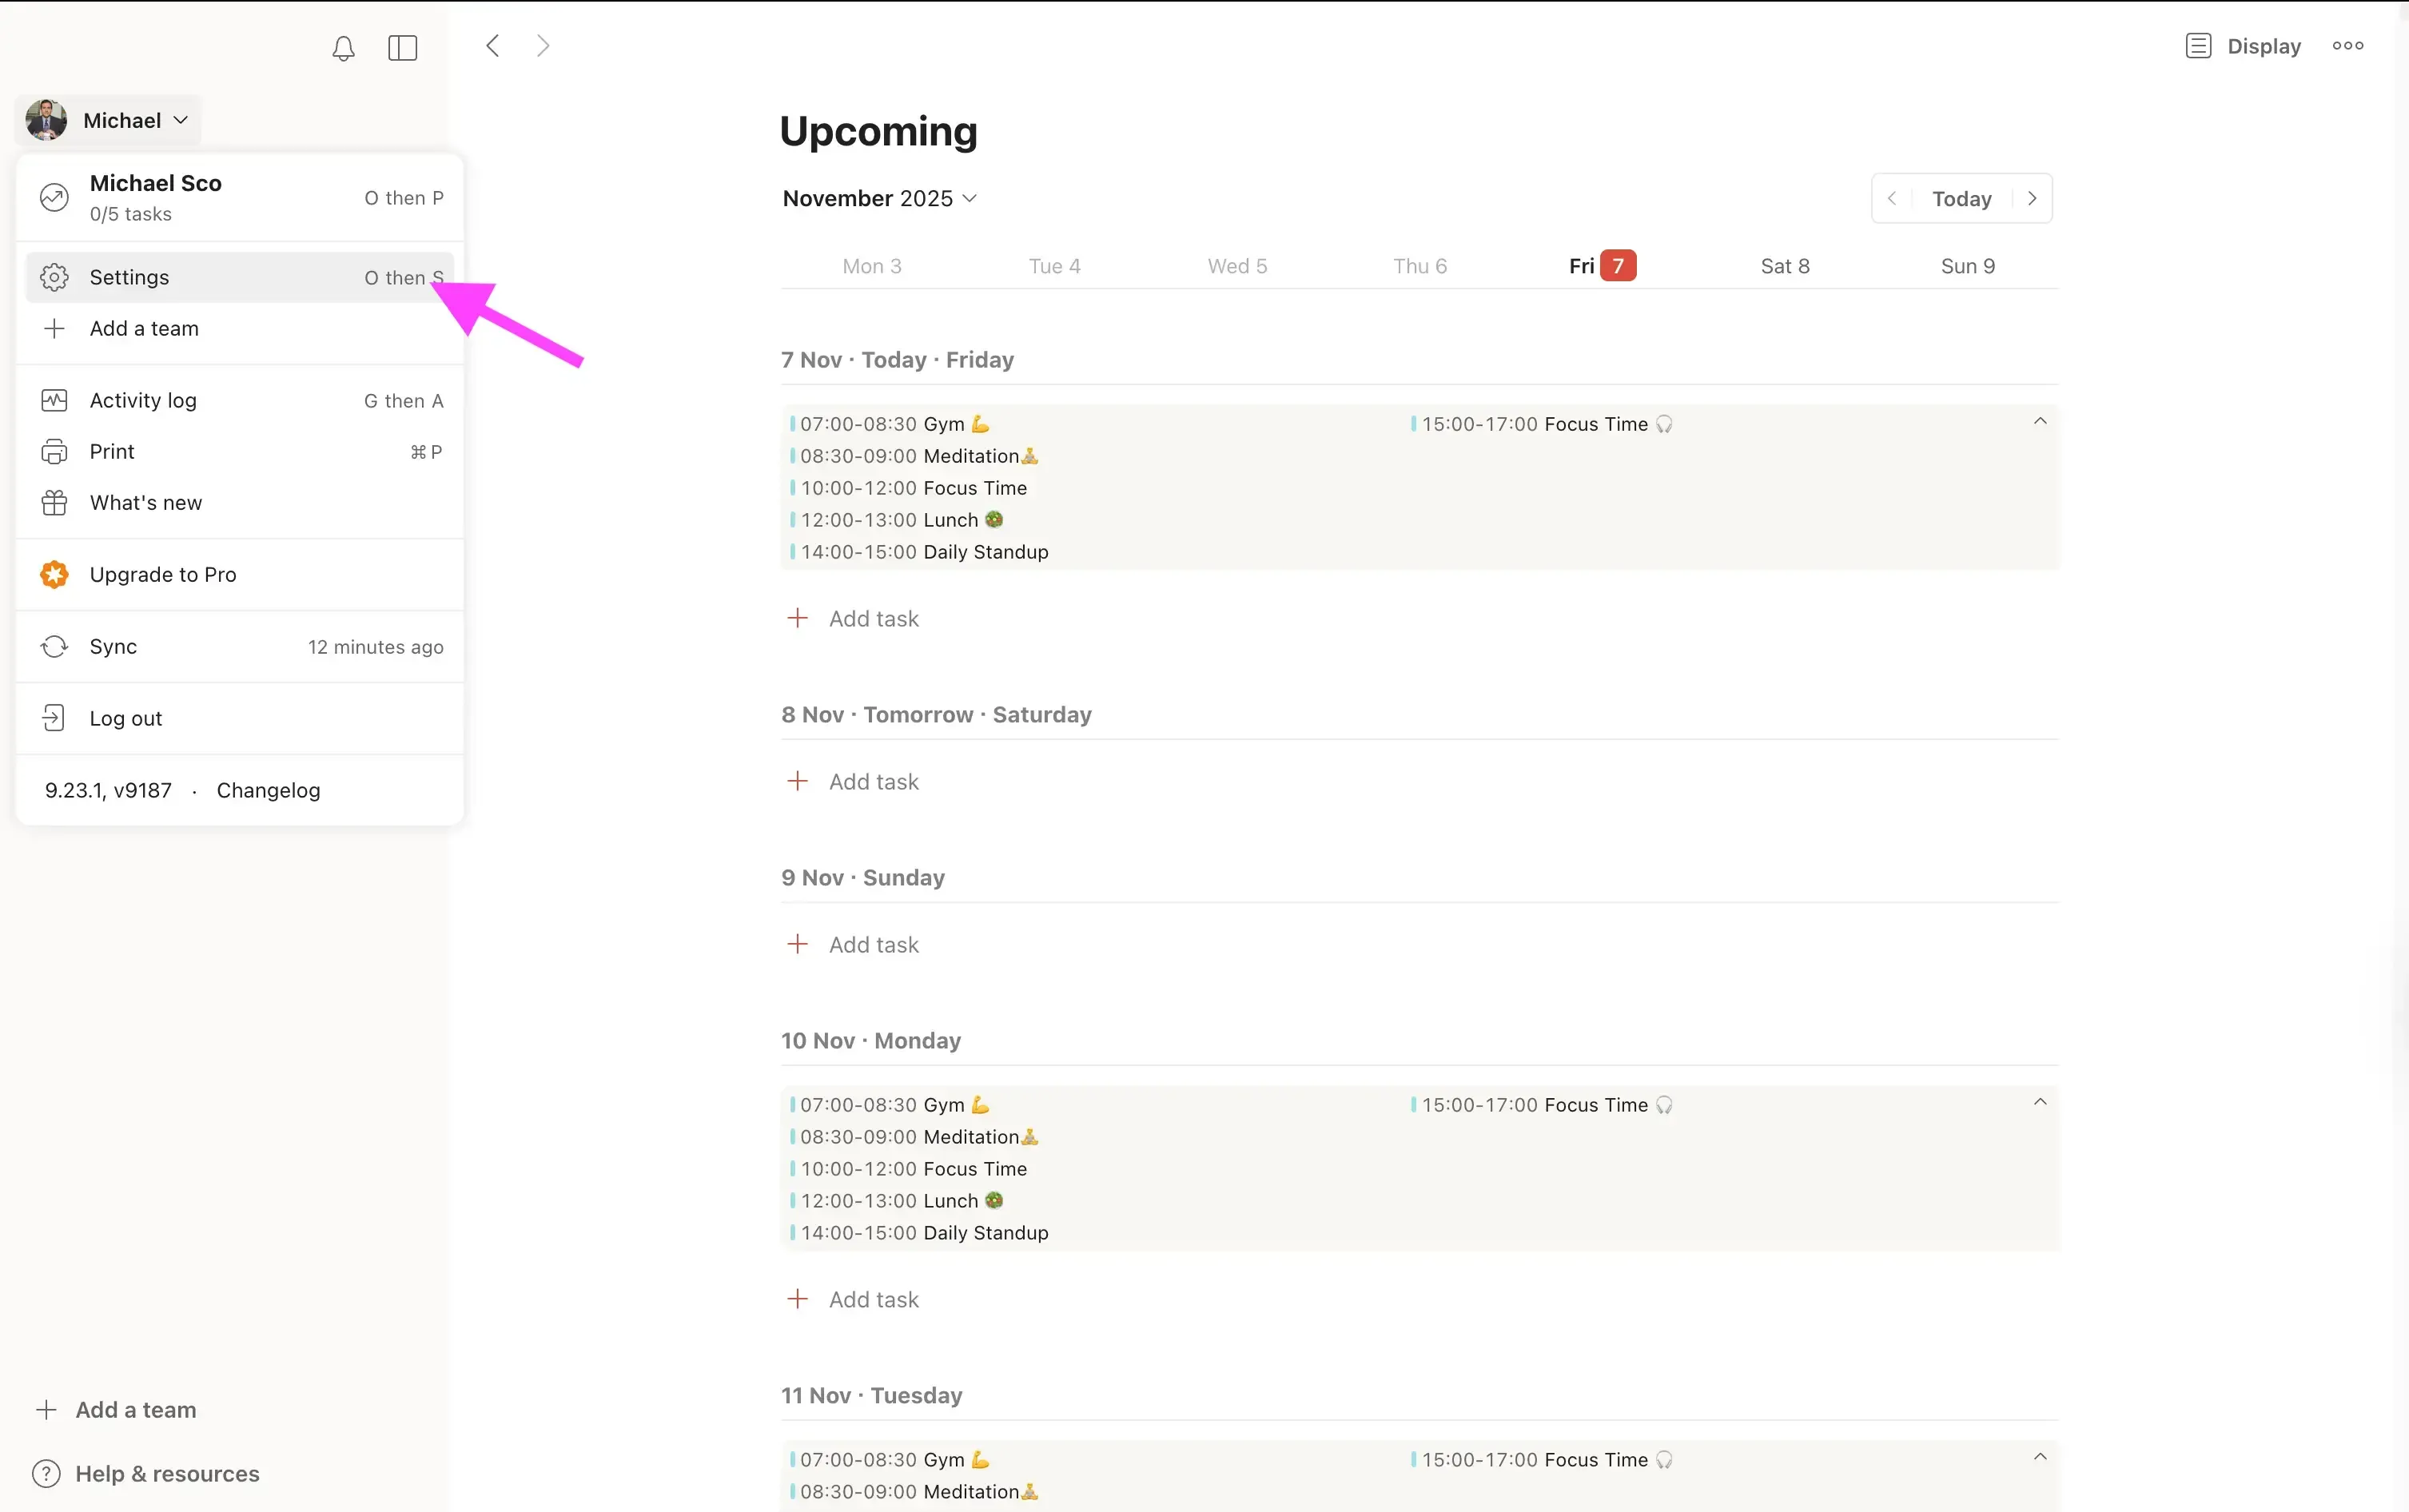This screenshot has width=2409, height=1512.
Task: Click the printer icon beside Print
Action: tap(54, 451)
